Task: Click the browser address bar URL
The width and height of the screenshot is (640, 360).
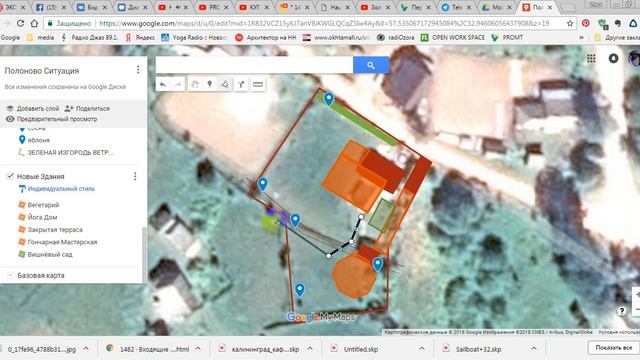Action: click(x=324, y=23)
